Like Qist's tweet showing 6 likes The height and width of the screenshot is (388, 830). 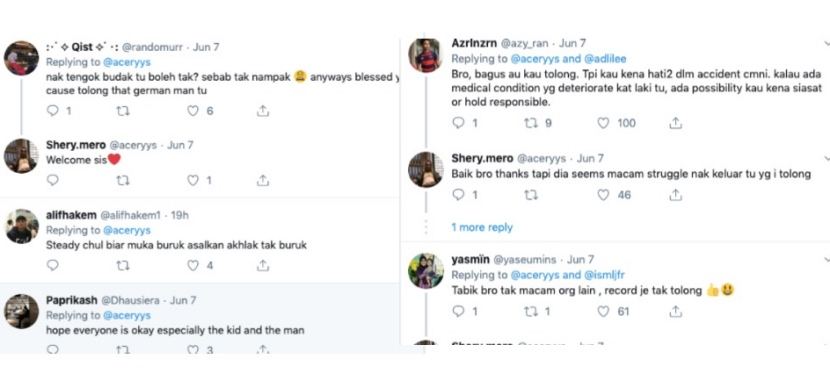(193, 111)
